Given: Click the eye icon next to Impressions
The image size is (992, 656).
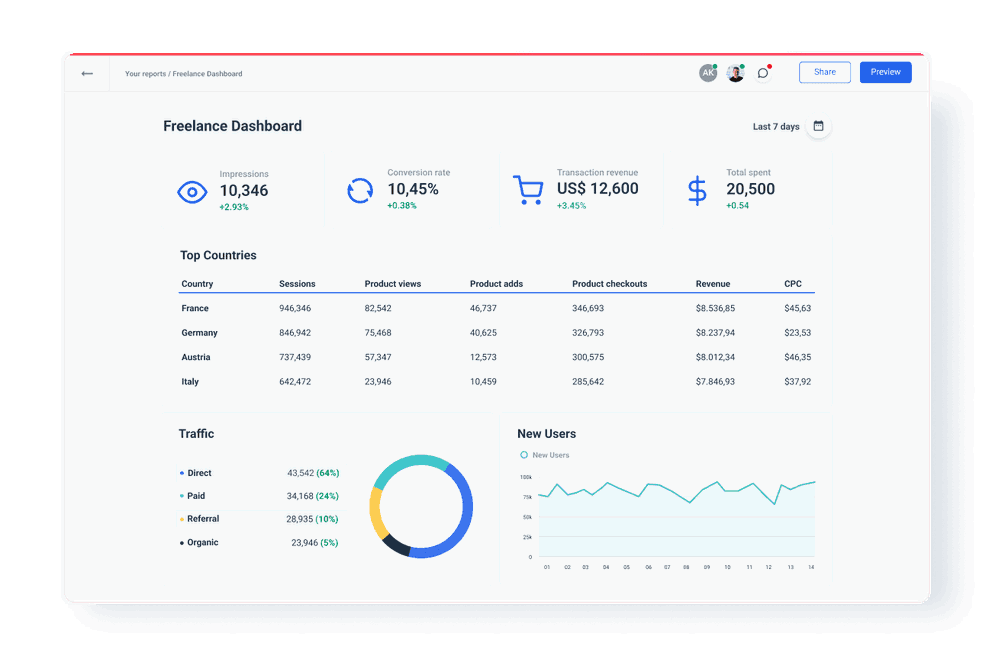Looking at the screenshot, I should pos(192,191).
